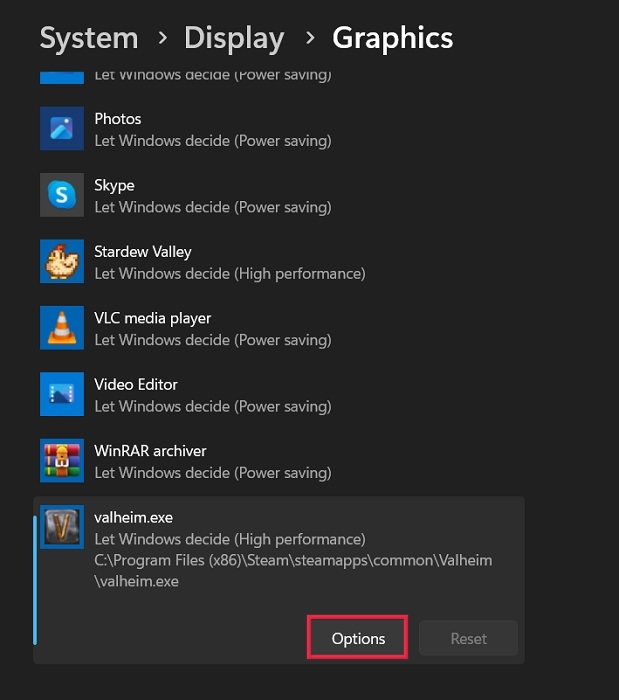Screen dimensions: 619x700
Task: Click the valheim.exe entry title
Action: coord(133,517)
